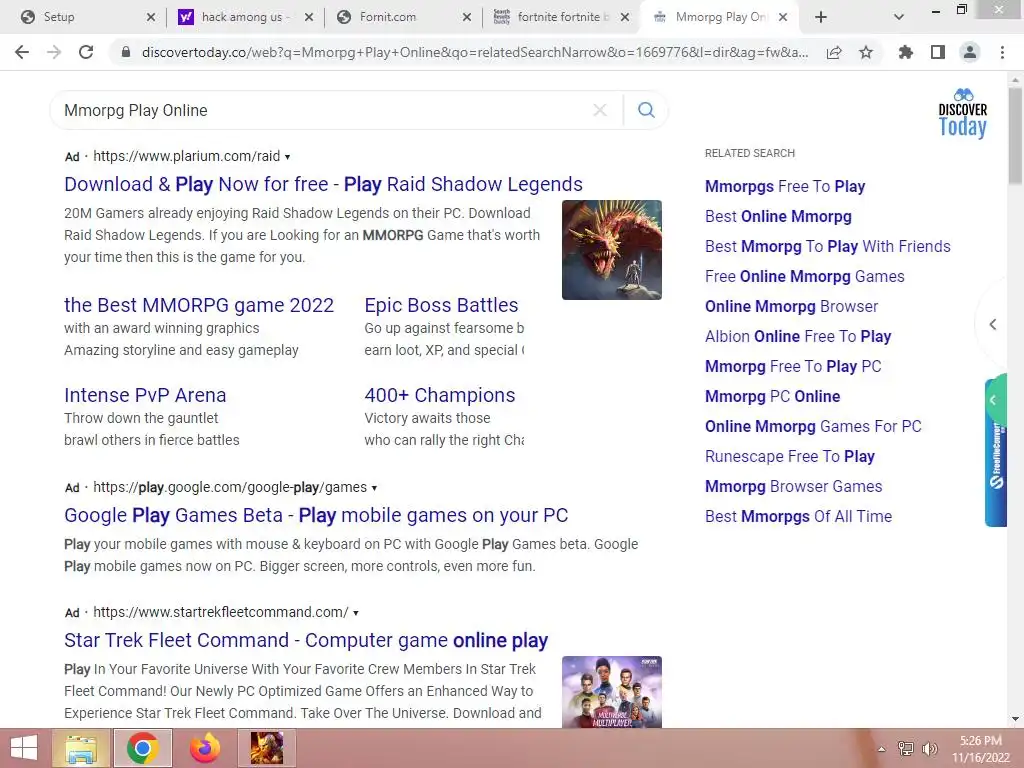The width and height of the screenshot is (1024, 768).
Task: Switch to the Setup tab
Action: click(x=88, y=17)
